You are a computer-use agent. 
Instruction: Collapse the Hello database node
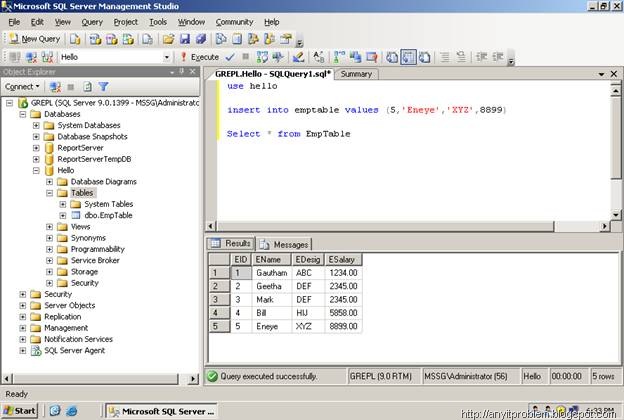point(36,170)
